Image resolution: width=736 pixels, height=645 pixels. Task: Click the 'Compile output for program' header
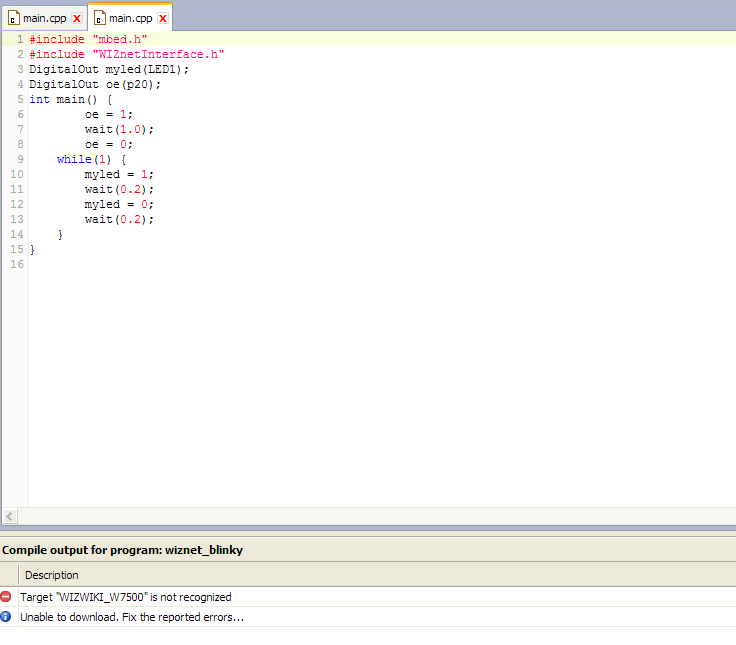(x=122, y=550)
